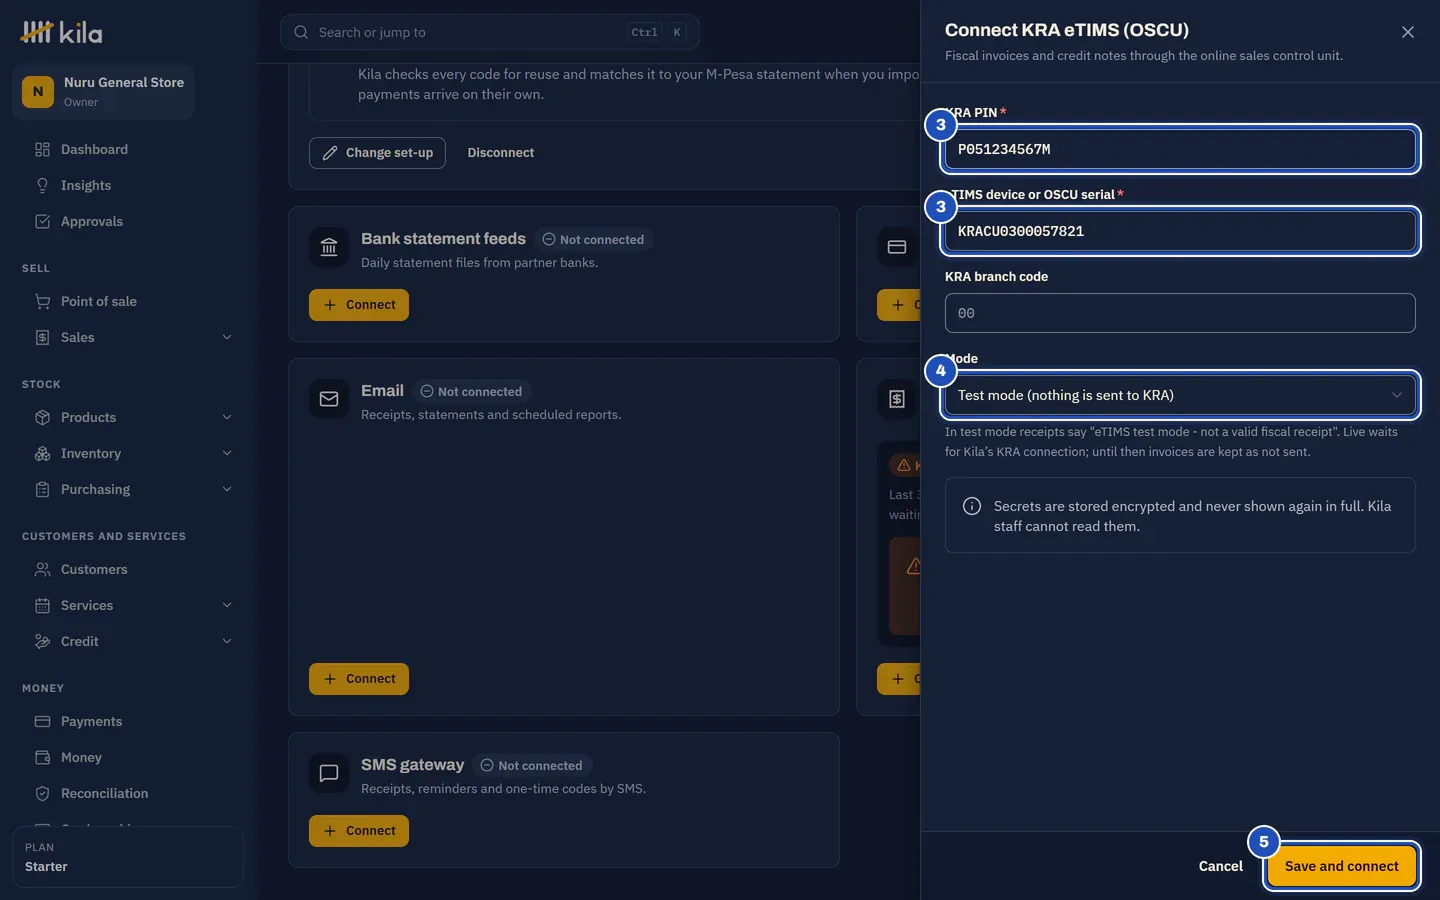Click Cancel in the eTIMS panel
The image size is (1440, 900).
pyautogui.click(x=1221, y=866)
